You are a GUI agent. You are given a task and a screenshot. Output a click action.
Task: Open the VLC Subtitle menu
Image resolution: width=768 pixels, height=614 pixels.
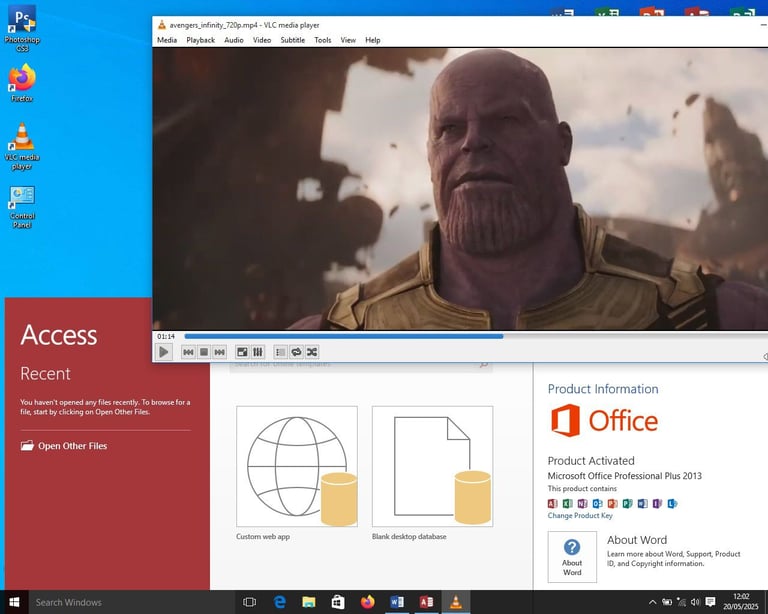pyautogui.click(x=292, y=40)
